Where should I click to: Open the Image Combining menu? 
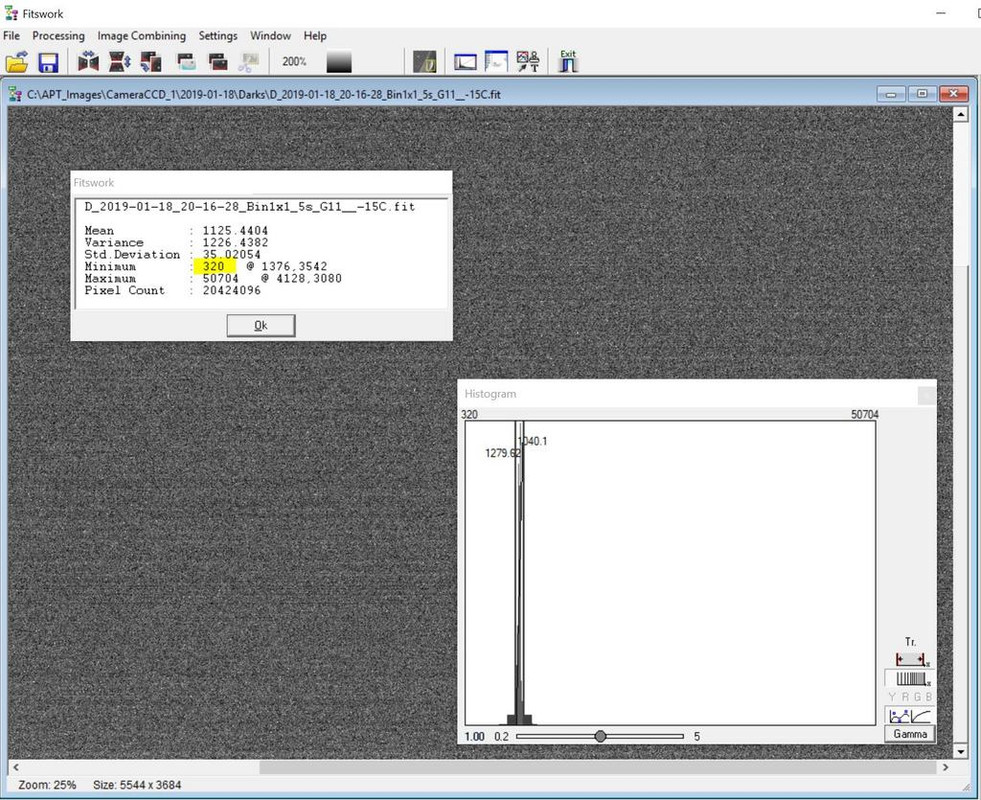(141, 36)
